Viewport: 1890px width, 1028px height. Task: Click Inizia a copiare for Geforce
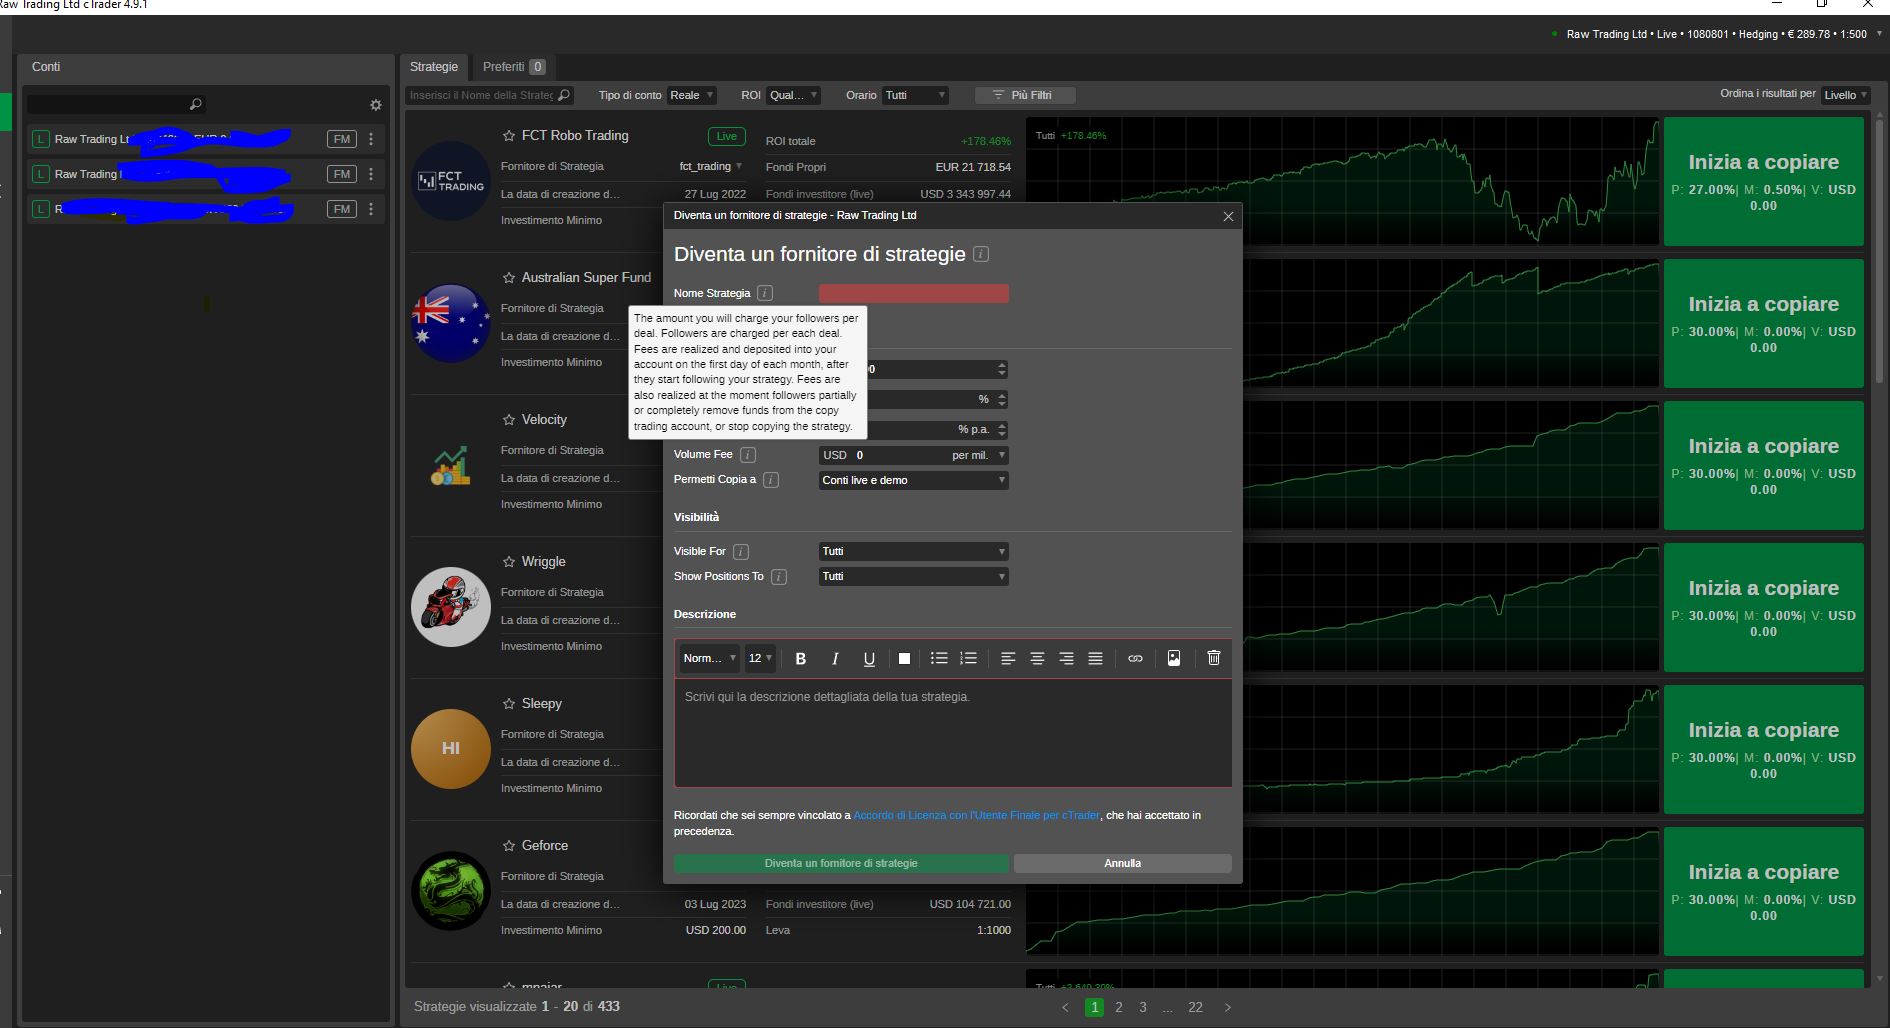1763,891
